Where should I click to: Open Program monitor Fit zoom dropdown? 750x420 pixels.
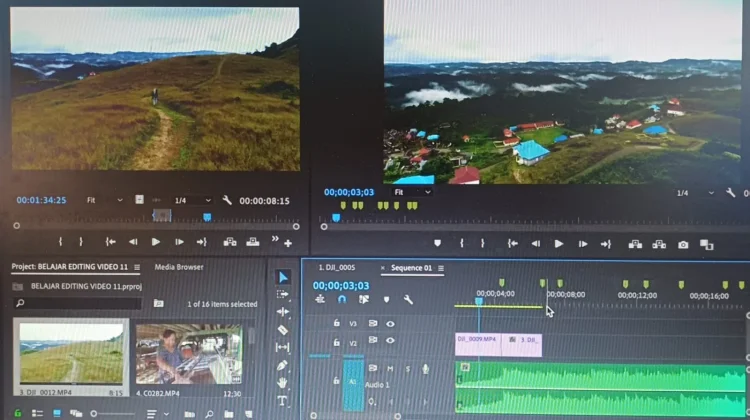click(412, 192)
